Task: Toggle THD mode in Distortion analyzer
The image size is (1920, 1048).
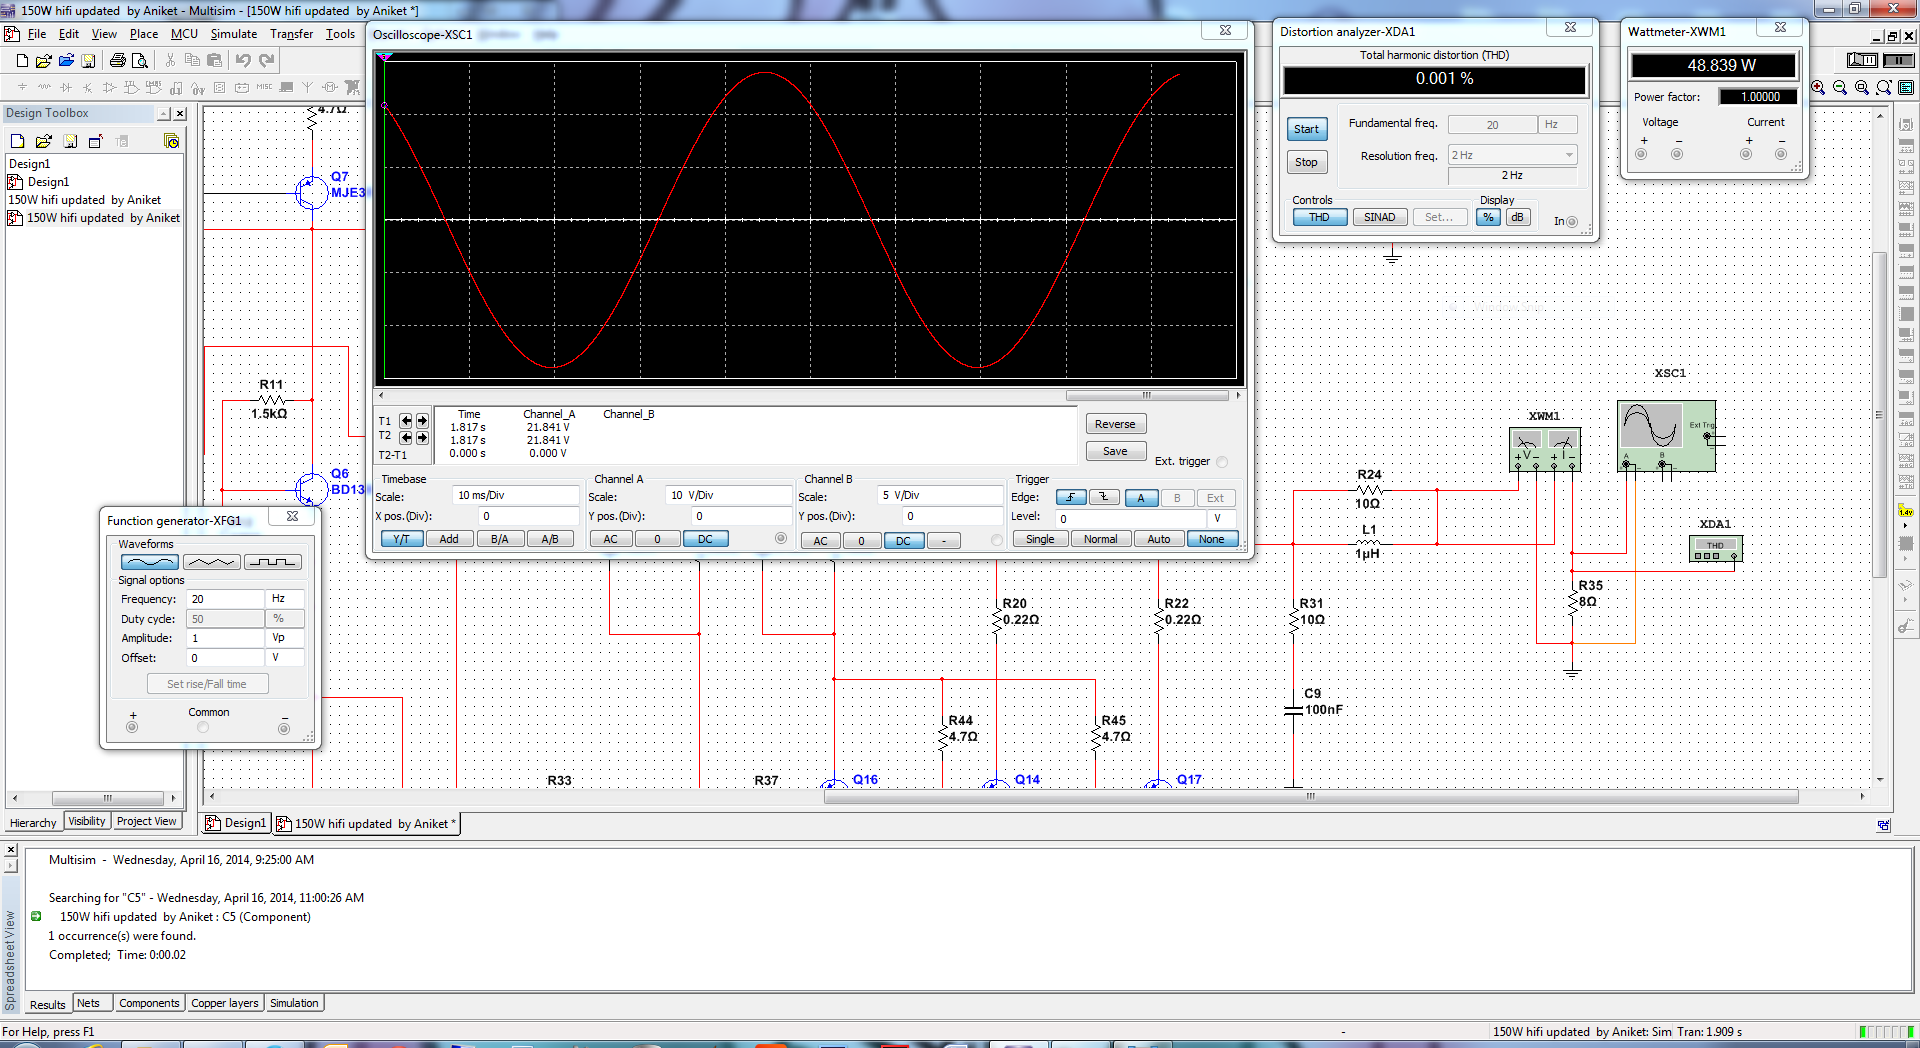Action: (x=1319, y=217)
